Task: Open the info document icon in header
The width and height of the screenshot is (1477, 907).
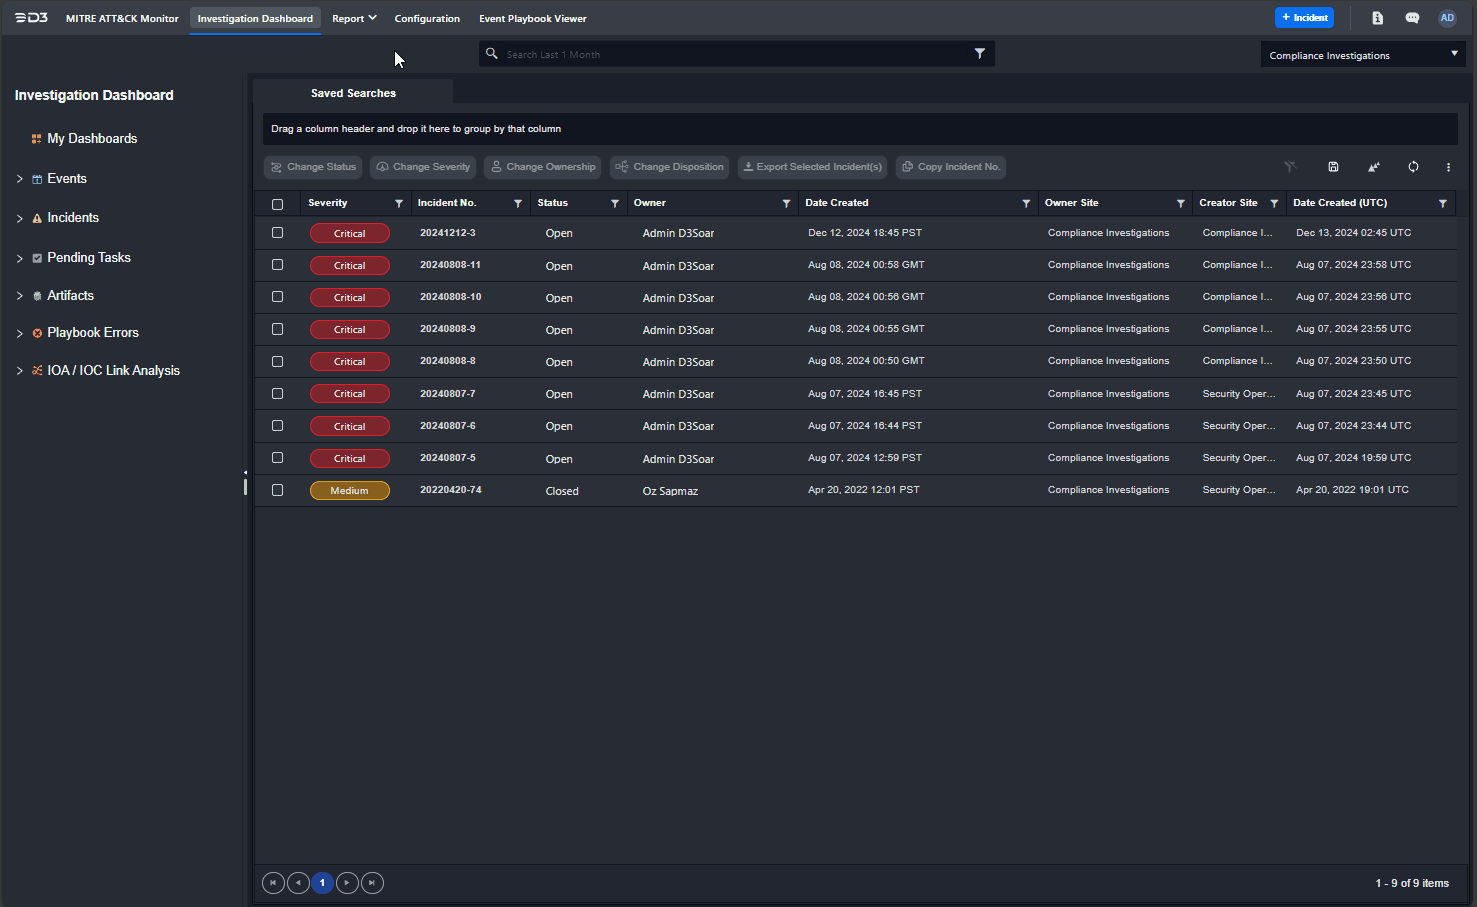Action: [x=1377, y=18]
